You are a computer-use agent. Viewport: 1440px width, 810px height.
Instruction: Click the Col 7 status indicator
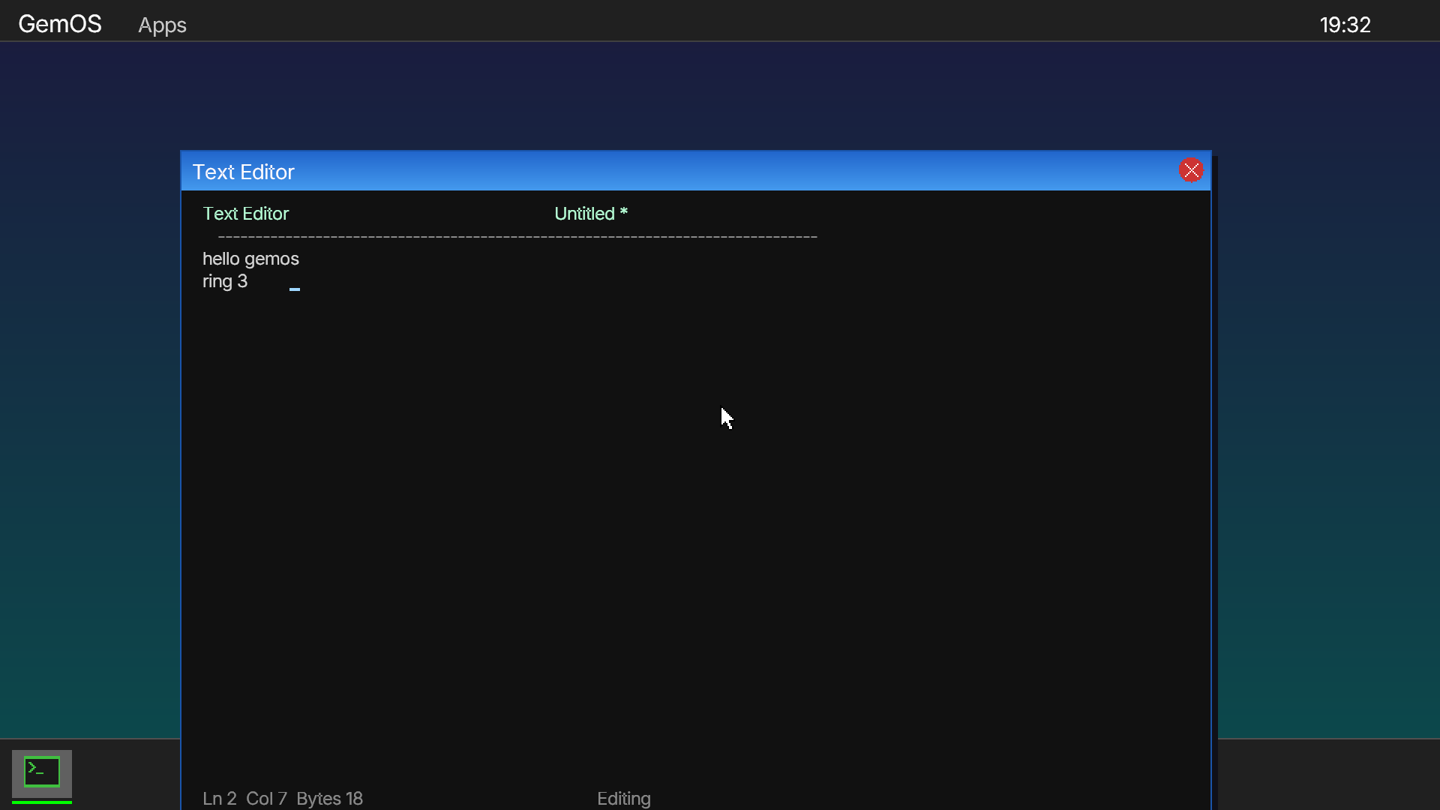tap(266, 798)
